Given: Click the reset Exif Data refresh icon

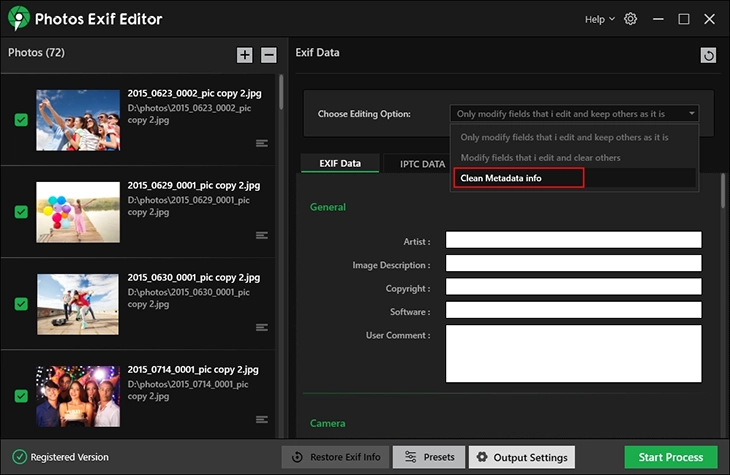Looking at the screenshot, I should click(709, 56).
